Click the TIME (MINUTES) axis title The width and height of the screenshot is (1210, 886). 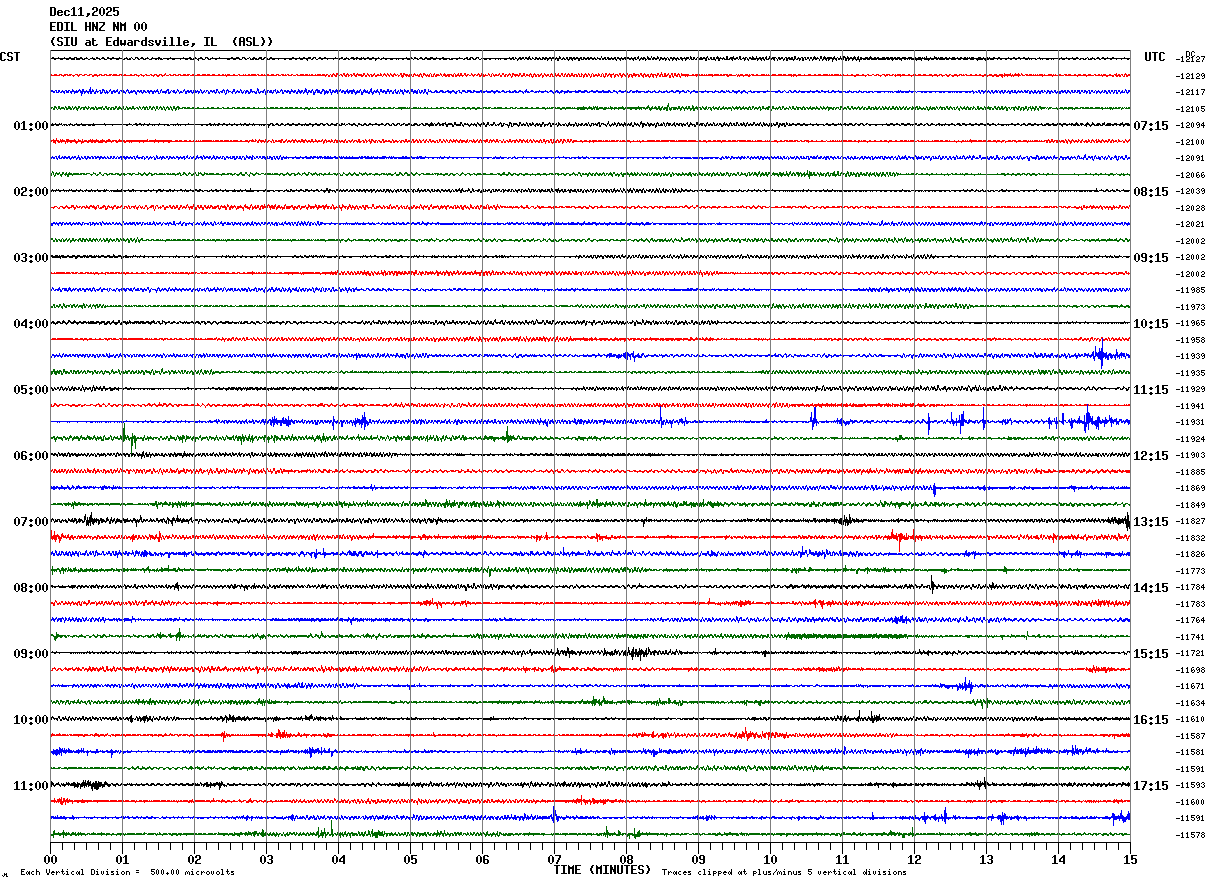pos(602,870)
